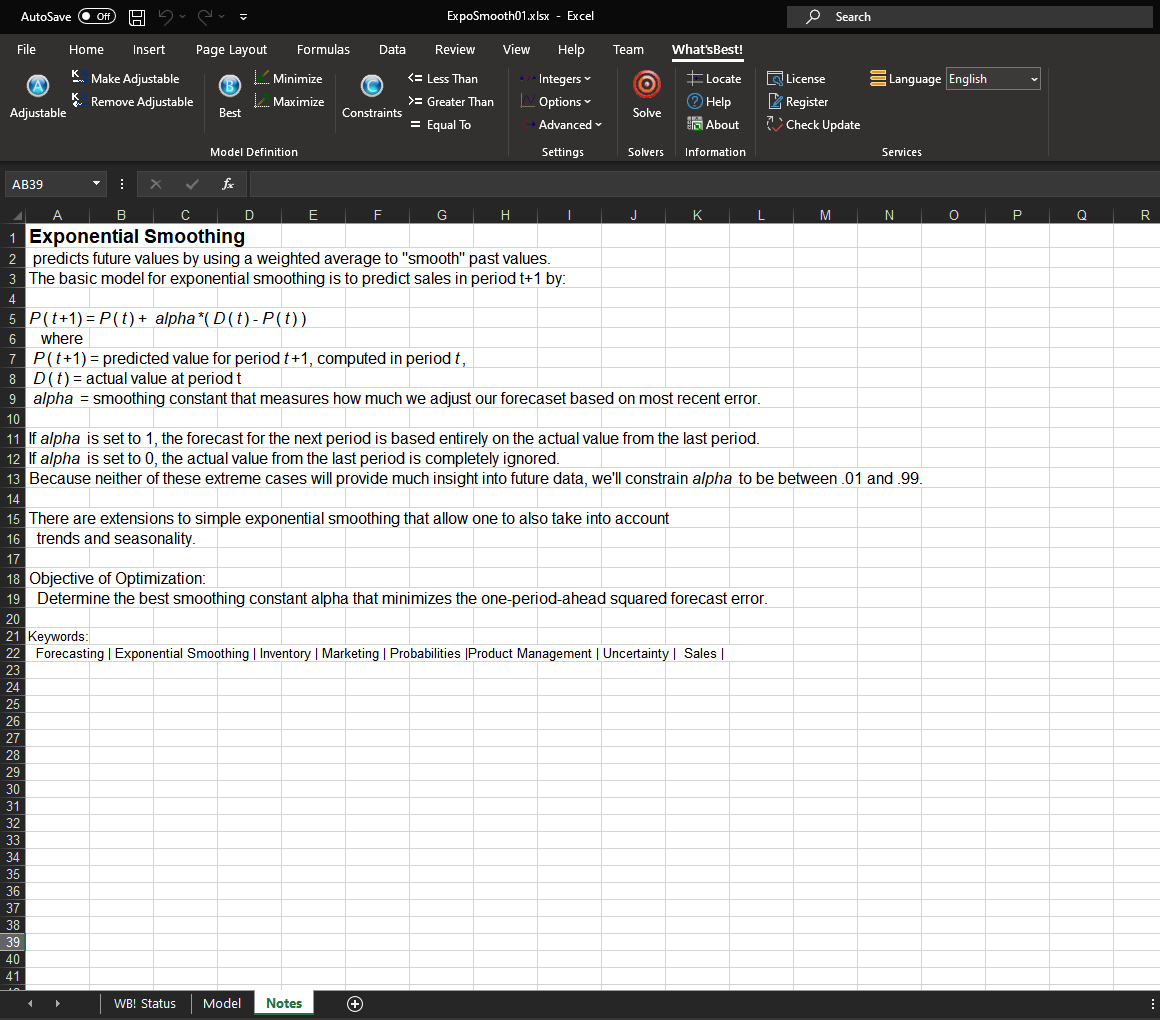This screenshot has width=1160, height=1020.
Task: Open the Constraints button
Action: tap(371, 96)
